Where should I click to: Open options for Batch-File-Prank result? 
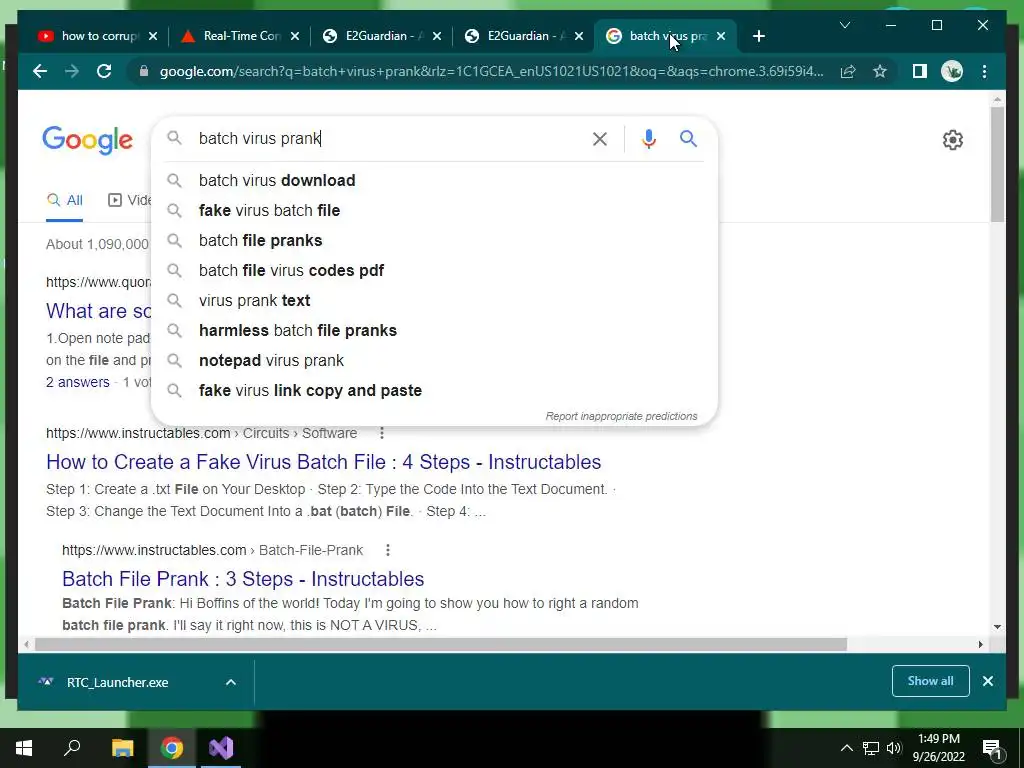tap(388, 550)
